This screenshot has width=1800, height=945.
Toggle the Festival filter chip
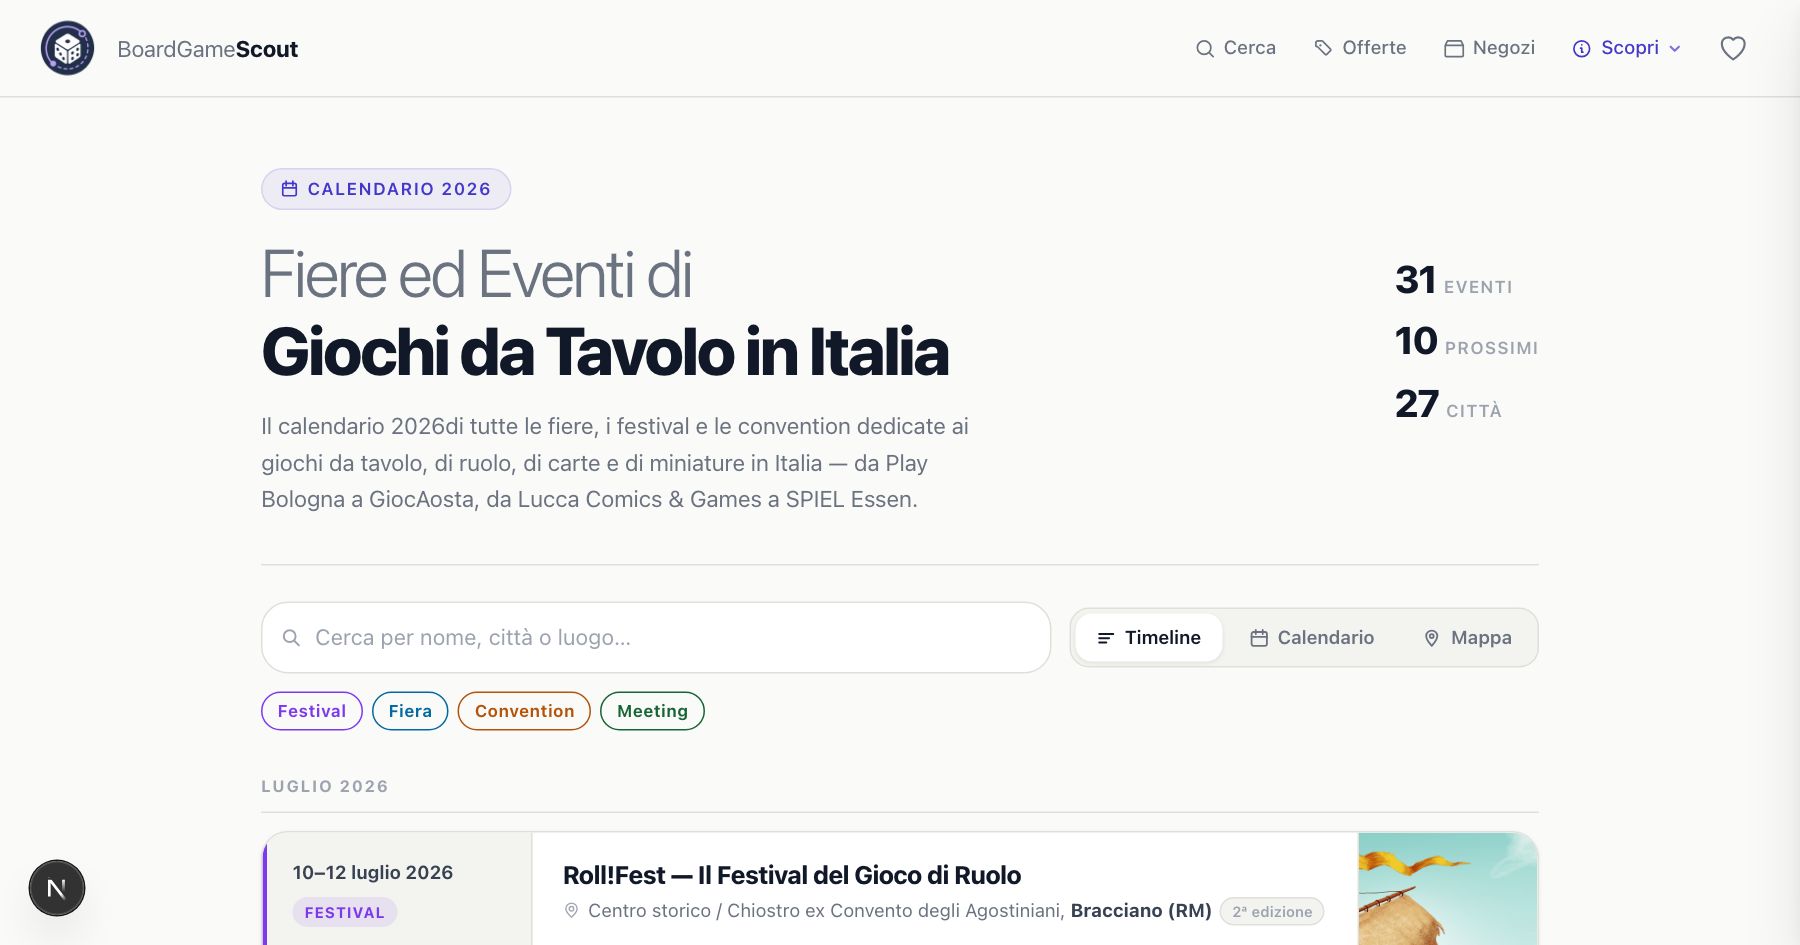click(312, 711)
